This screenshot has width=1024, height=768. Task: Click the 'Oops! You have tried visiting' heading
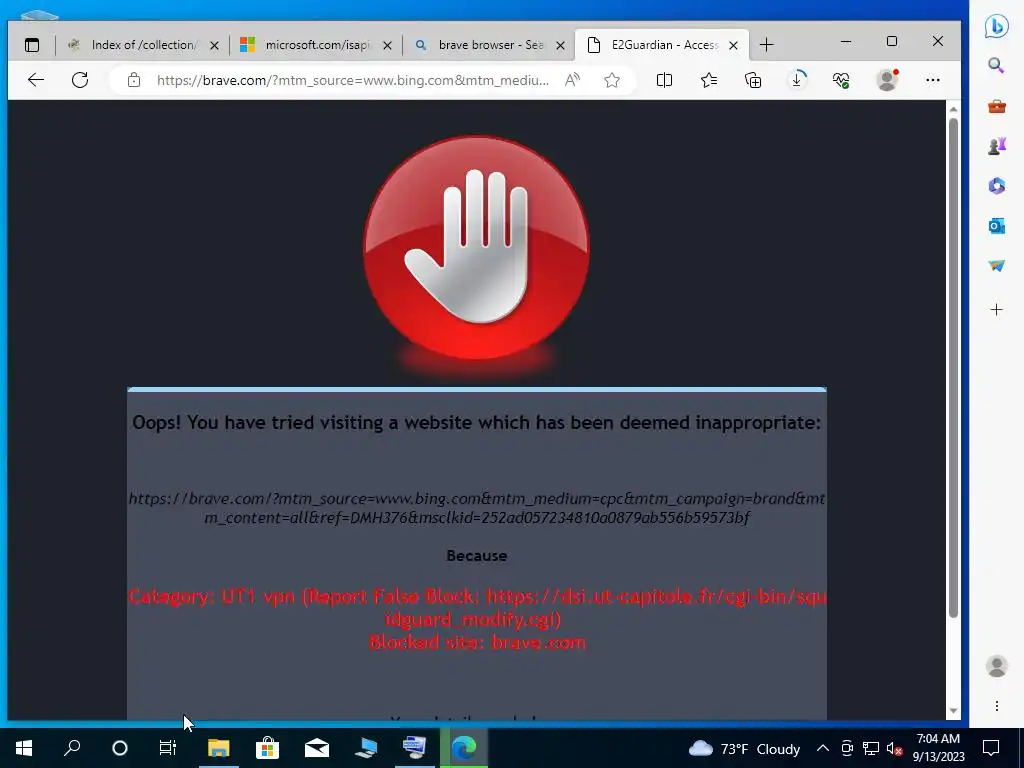click(477, 423)
